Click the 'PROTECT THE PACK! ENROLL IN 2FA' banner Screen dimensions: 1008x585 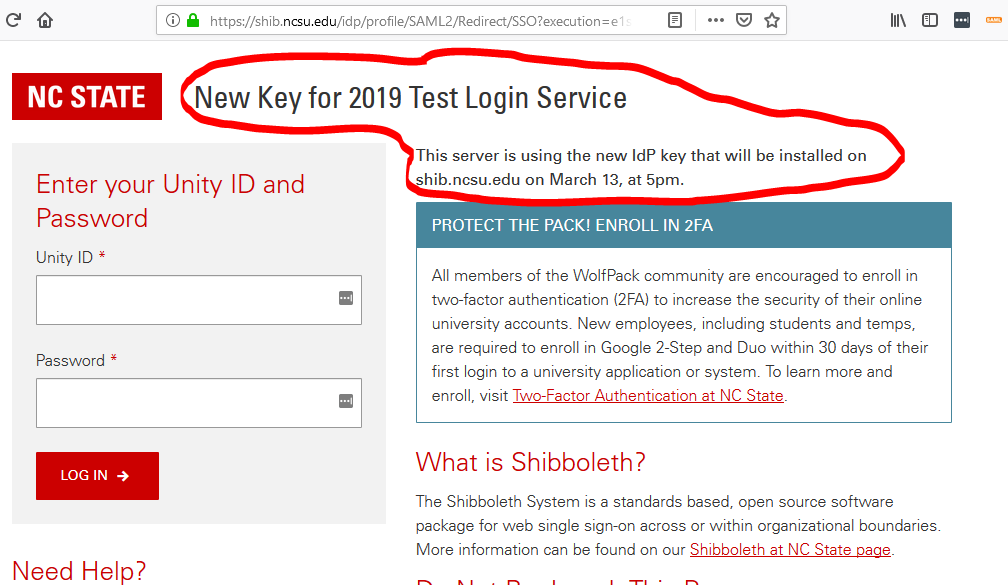(x=683, y=225)
